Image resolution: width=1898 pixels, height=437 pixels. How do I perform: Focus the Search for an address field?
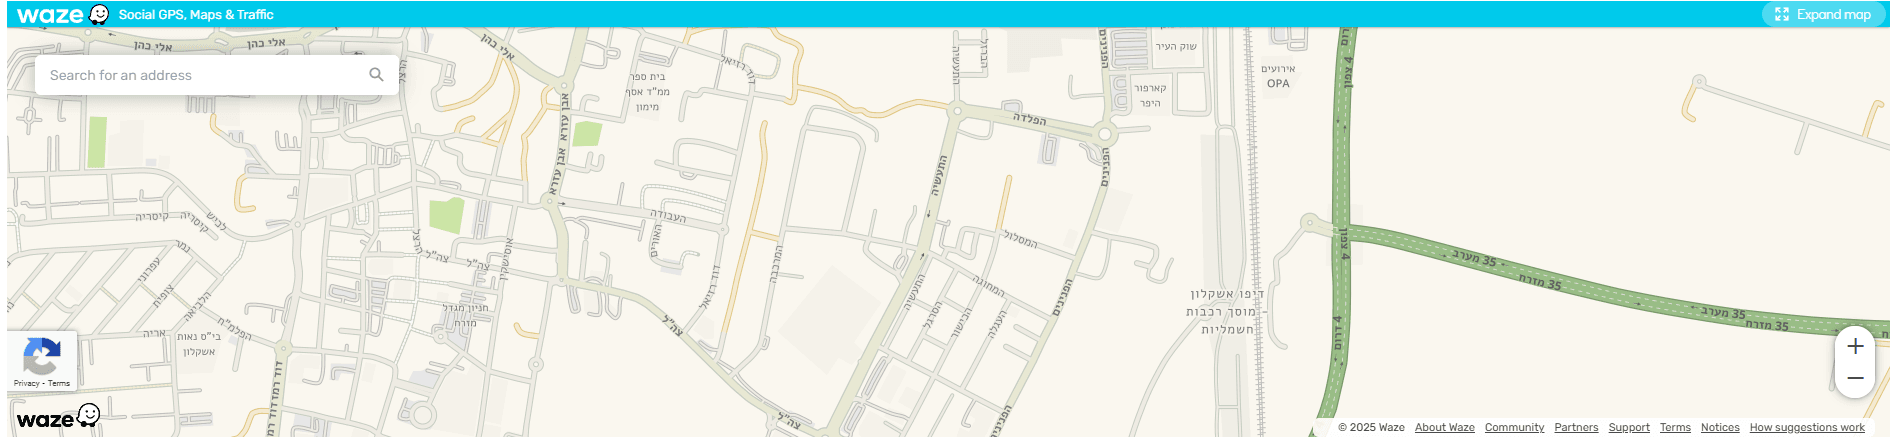216,75
